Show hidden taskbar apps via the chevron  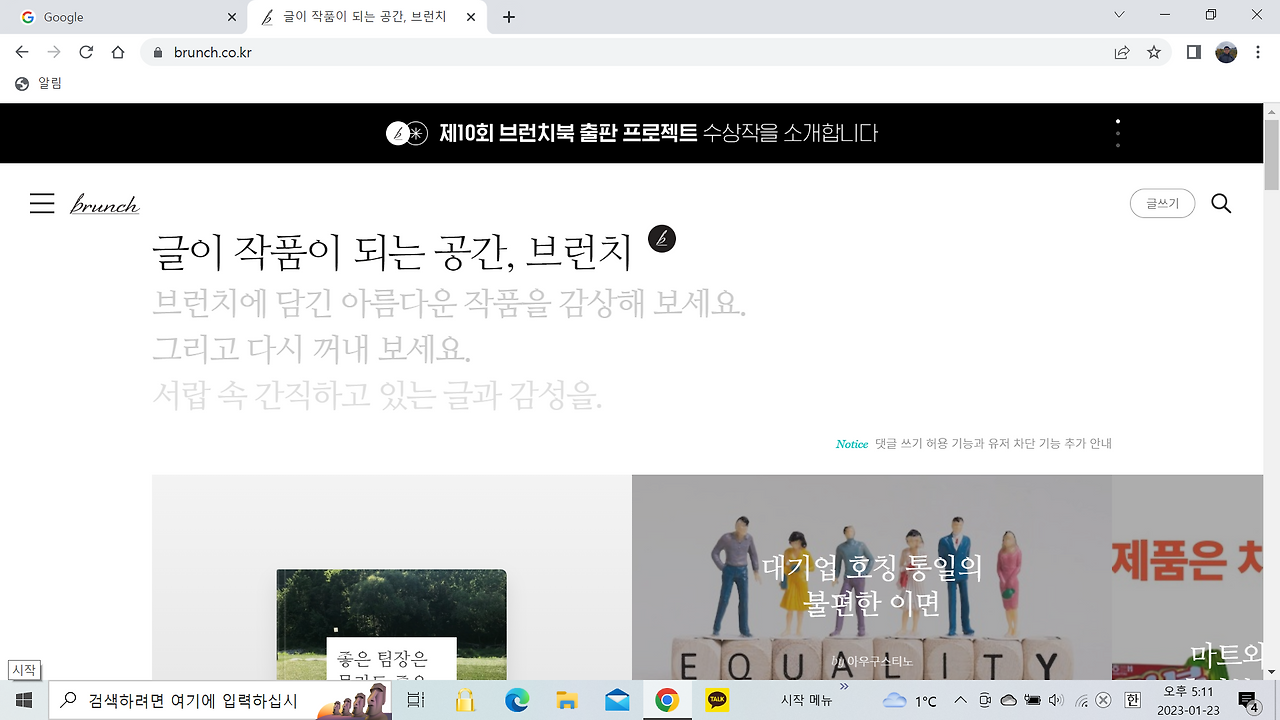click(843, 686)
